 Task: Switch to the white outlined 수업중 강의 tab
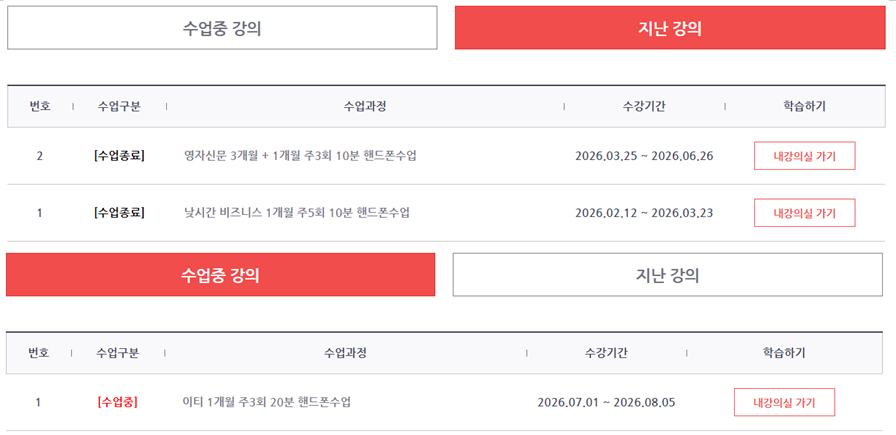222,28
